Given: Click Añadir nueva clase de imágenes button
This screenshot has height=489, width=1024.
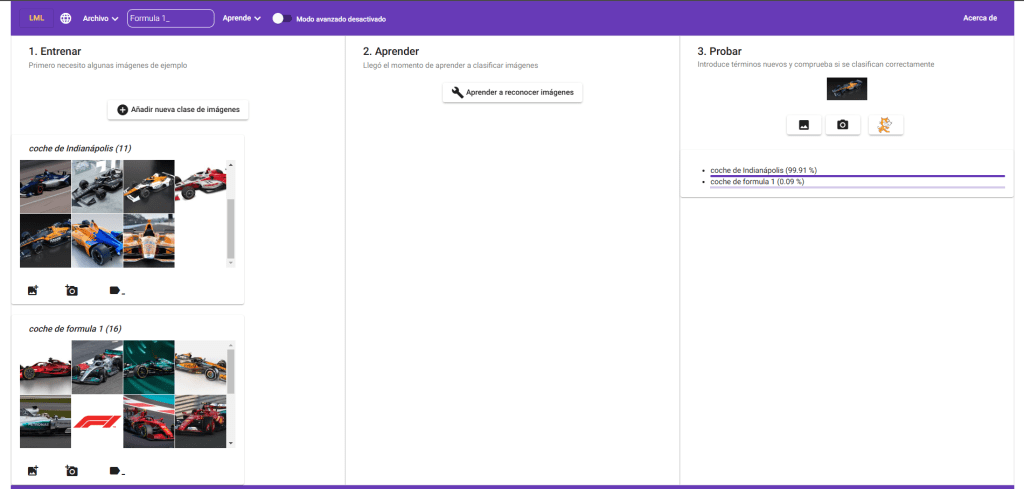Looking at the screenshot, I should [177, 109].
